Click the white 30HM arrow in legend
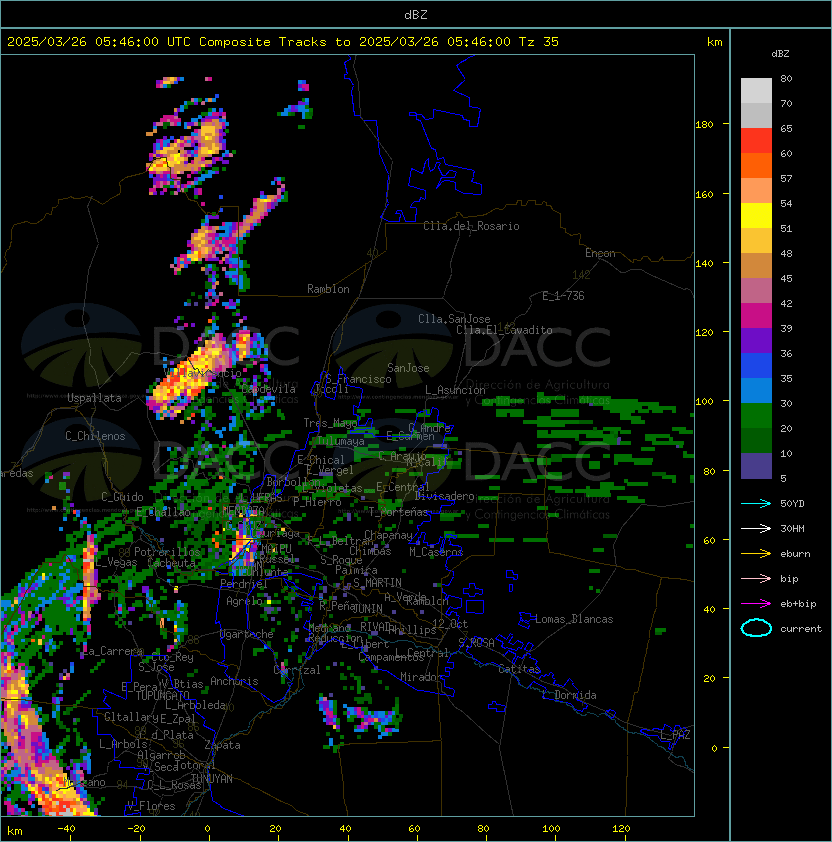832x842 pixels. [x=756, y=528]
